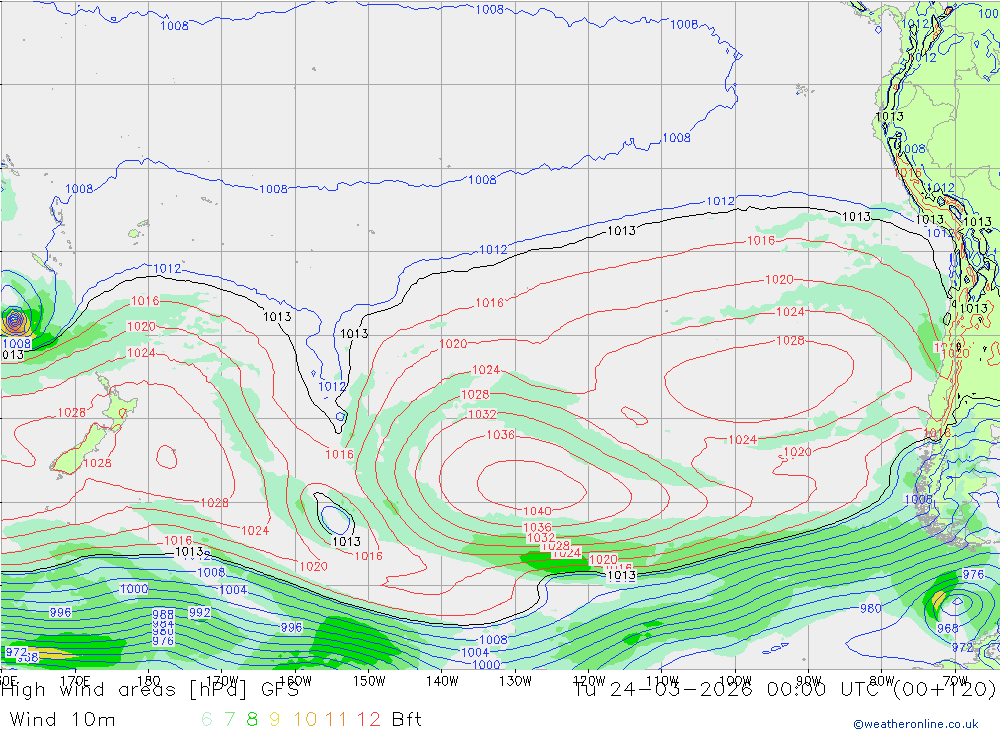This screenshot has height=733, width=1000.
Task: Click the Beaufort 8 legend number
Action: 252,720
